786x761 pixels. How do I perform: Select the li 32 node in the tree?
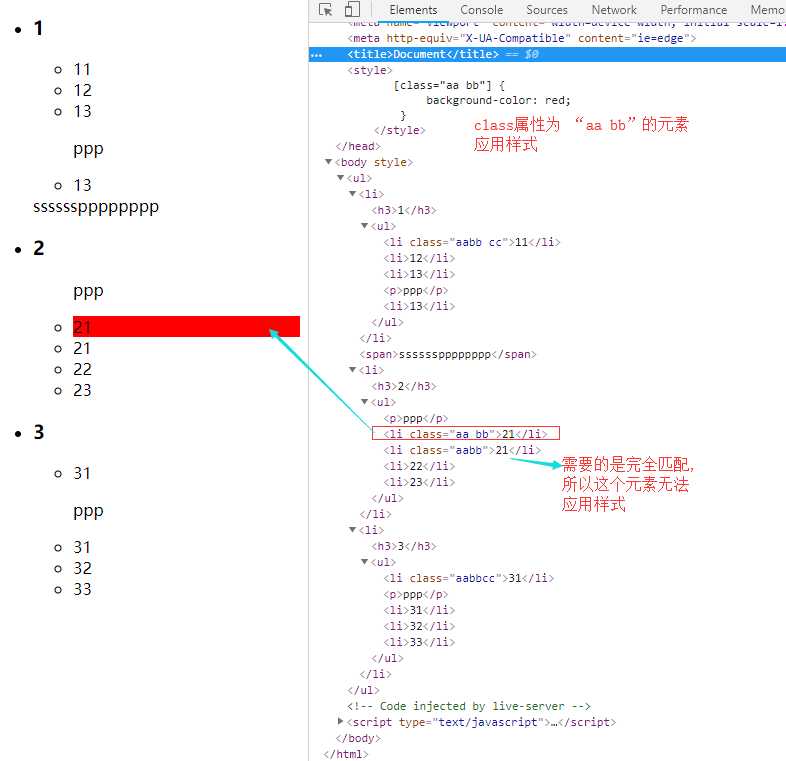(x=419, y=626)
